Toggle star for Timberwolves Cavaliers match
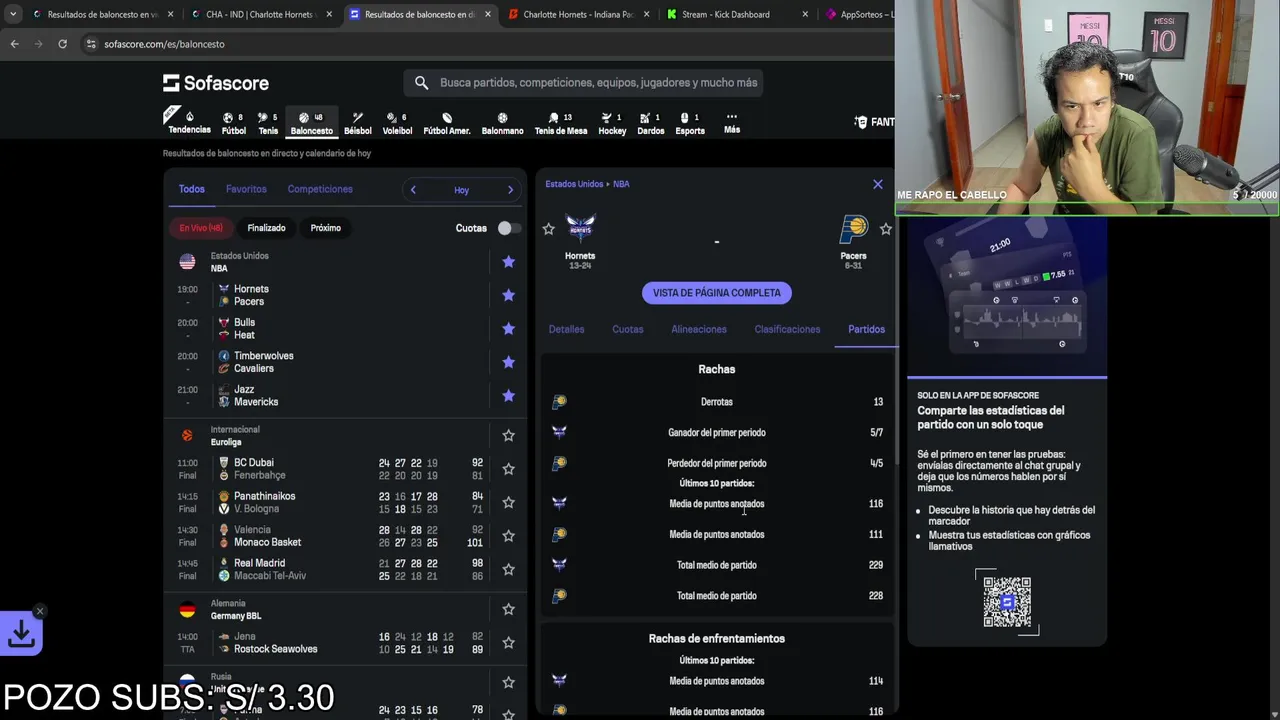The height and width of the screenshot is (720, 1280). click(508, 362)
